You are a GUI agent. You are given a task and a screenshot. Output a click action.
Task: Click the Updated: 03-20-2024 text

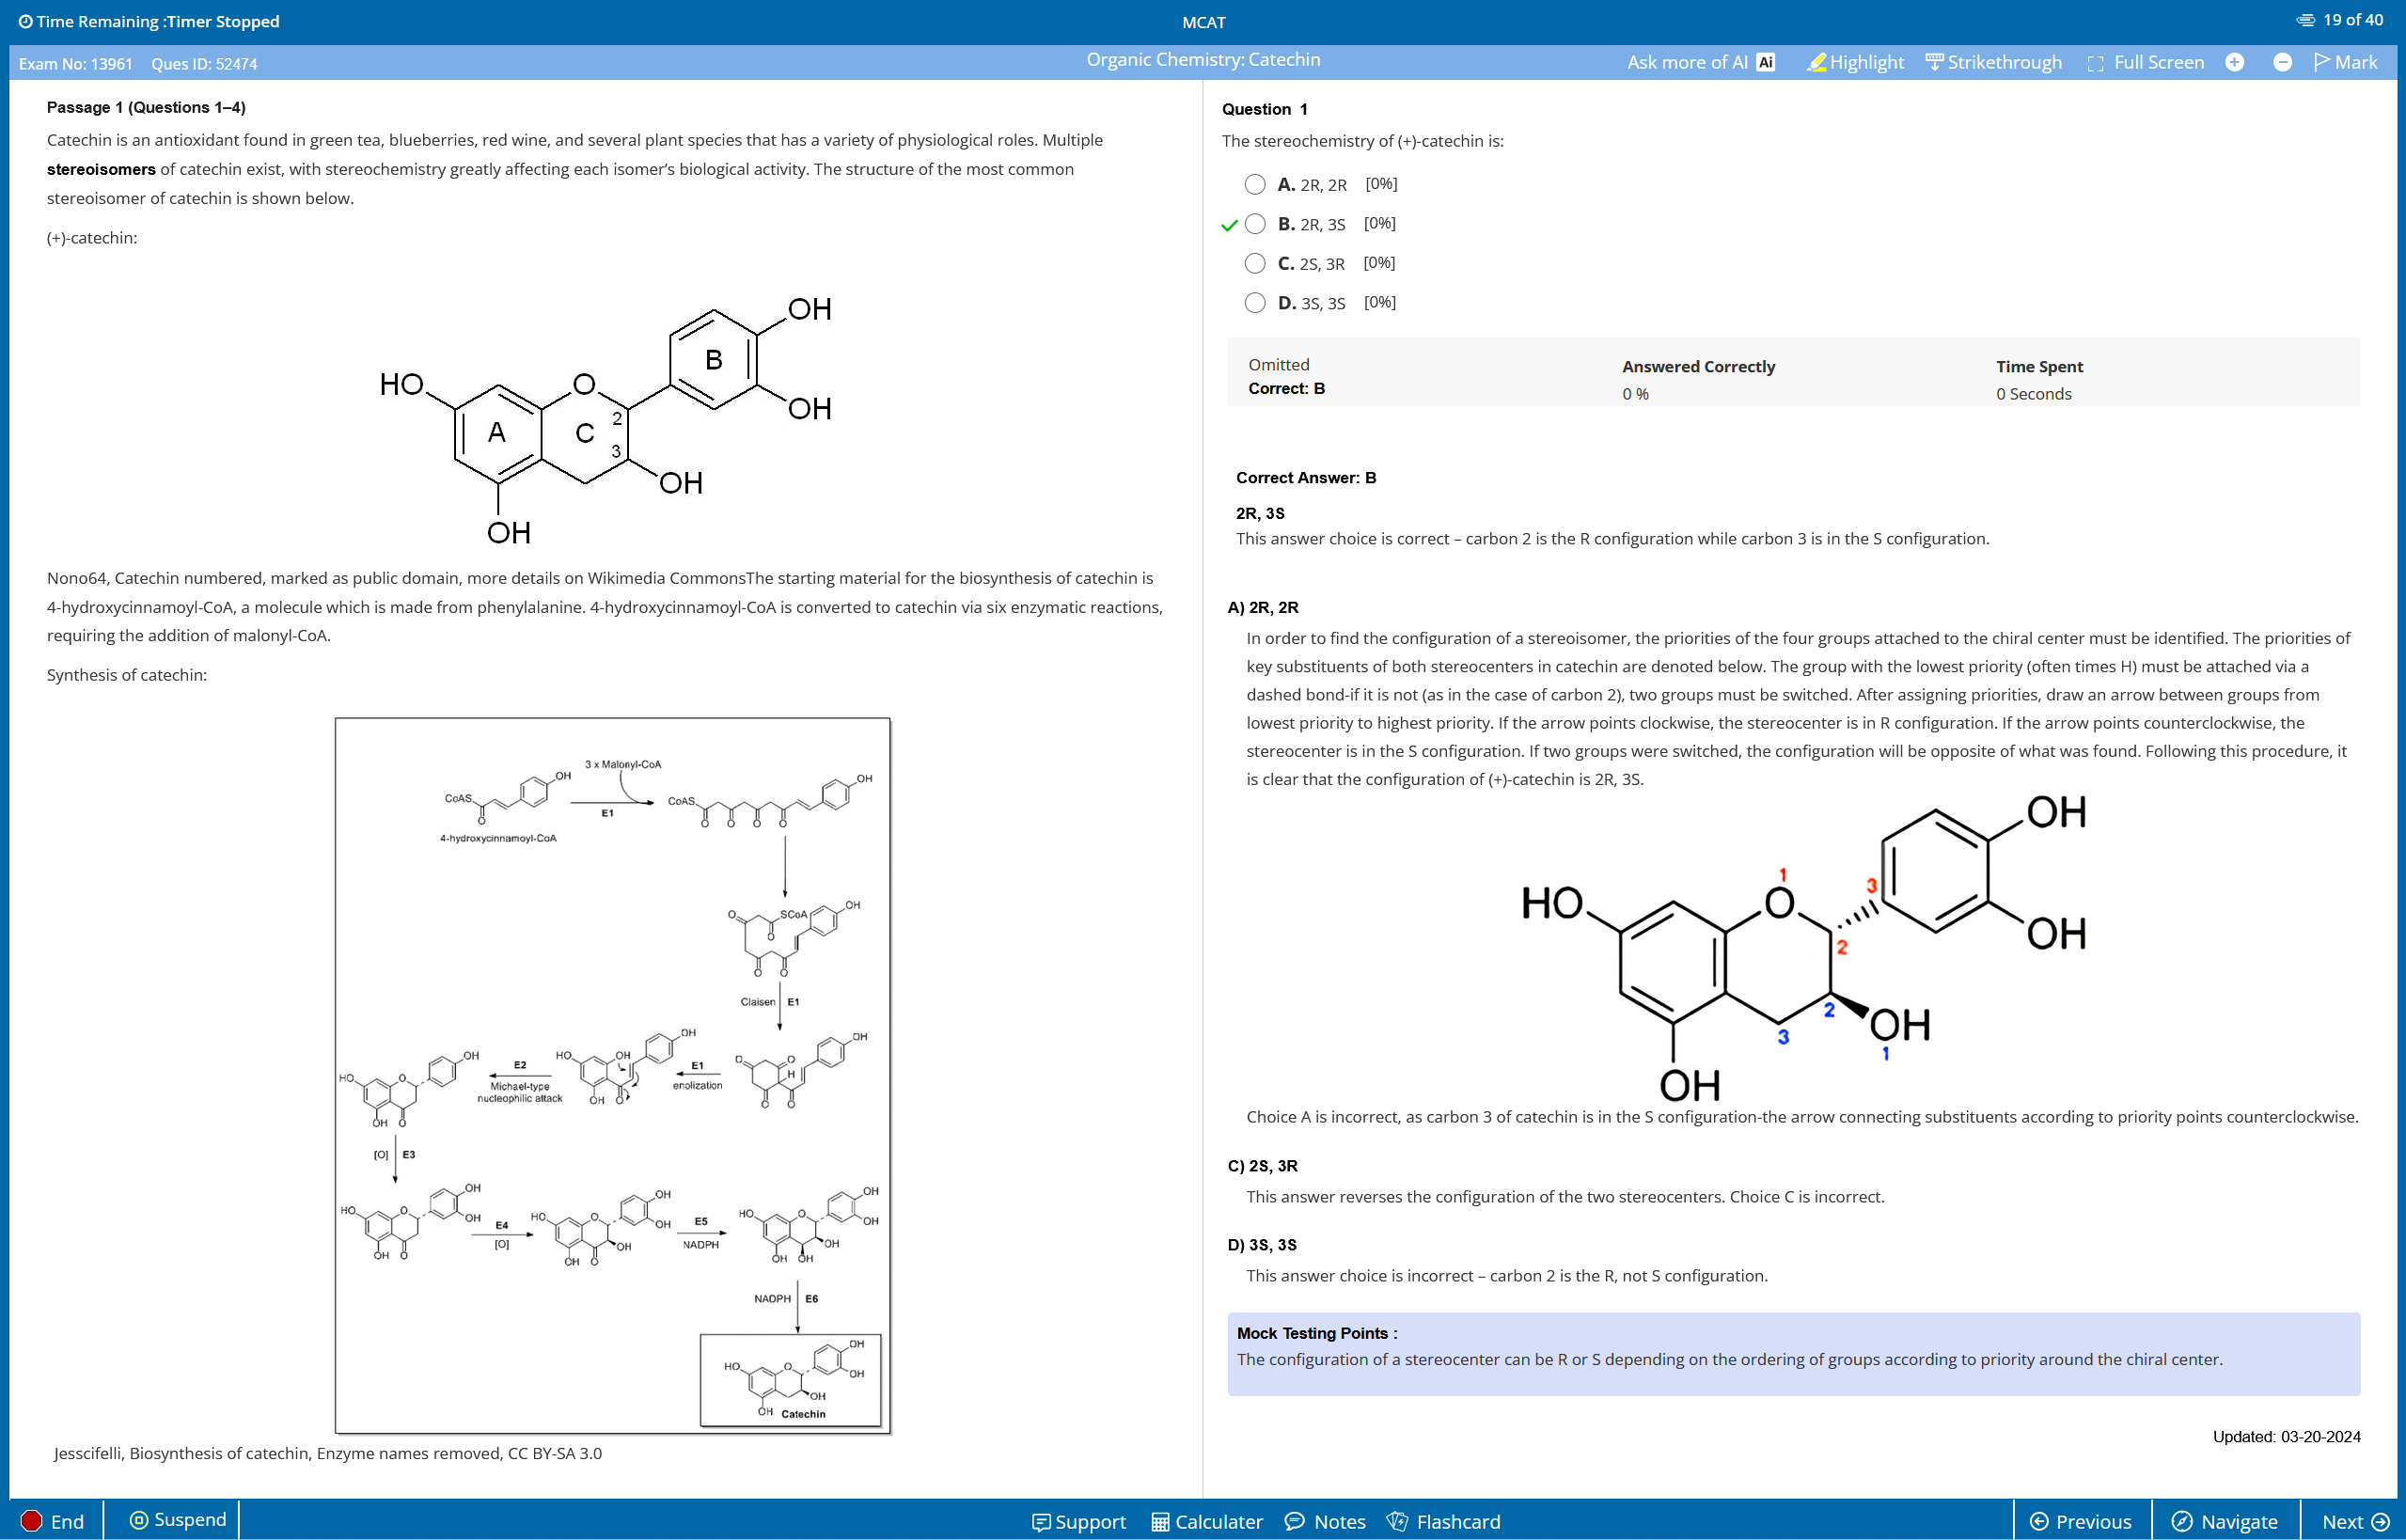[2286, 1437]
